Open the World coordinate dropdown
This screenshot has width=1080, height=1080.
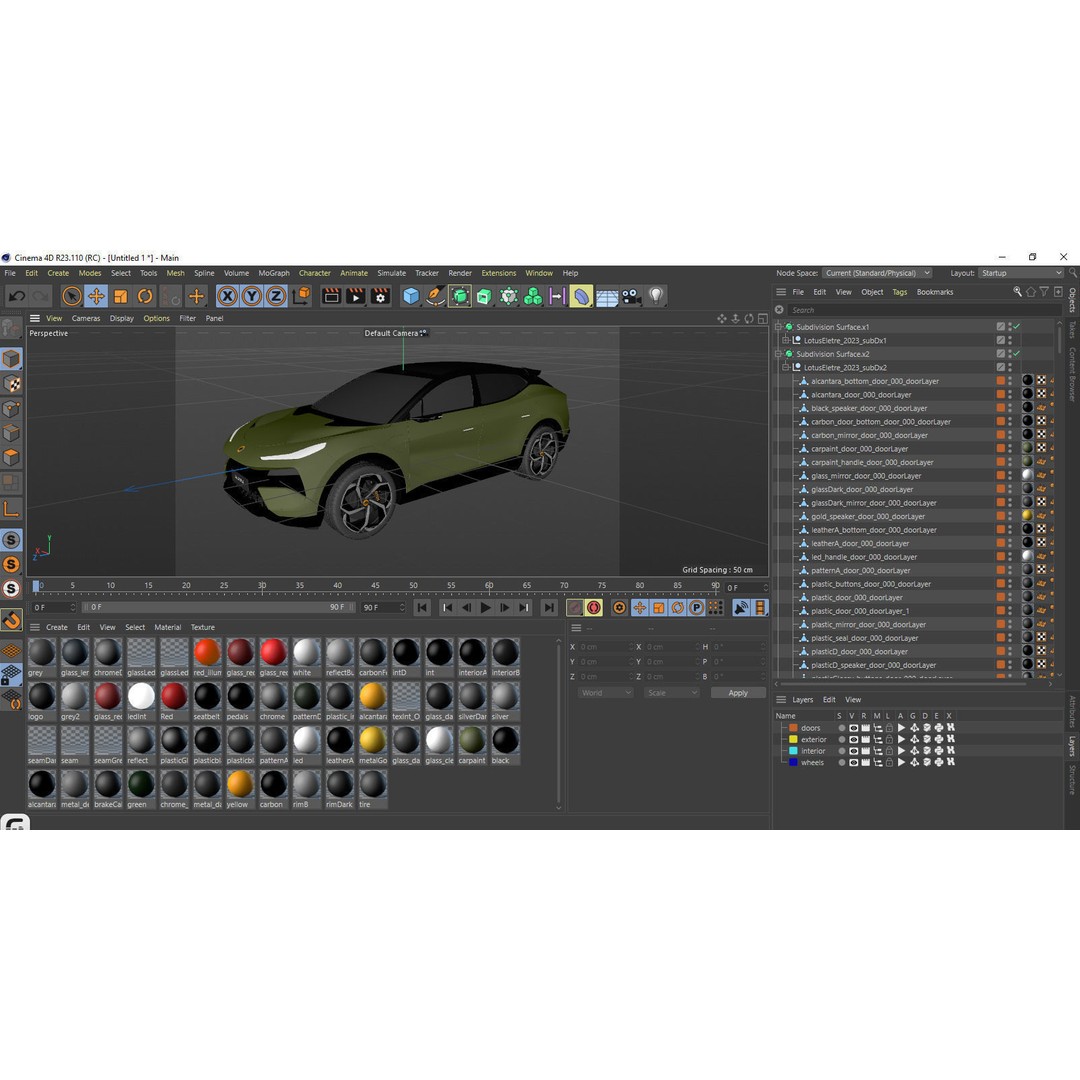click(x=605, y=693)
